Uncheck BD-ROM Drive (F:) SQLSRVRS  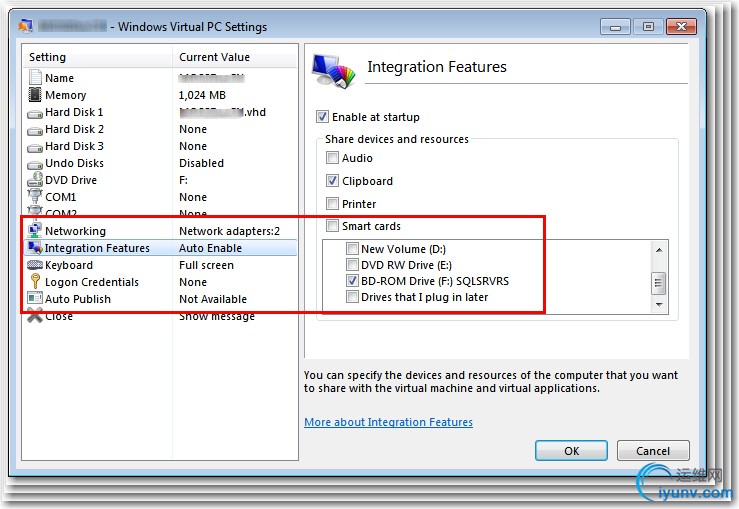(352, 281)
